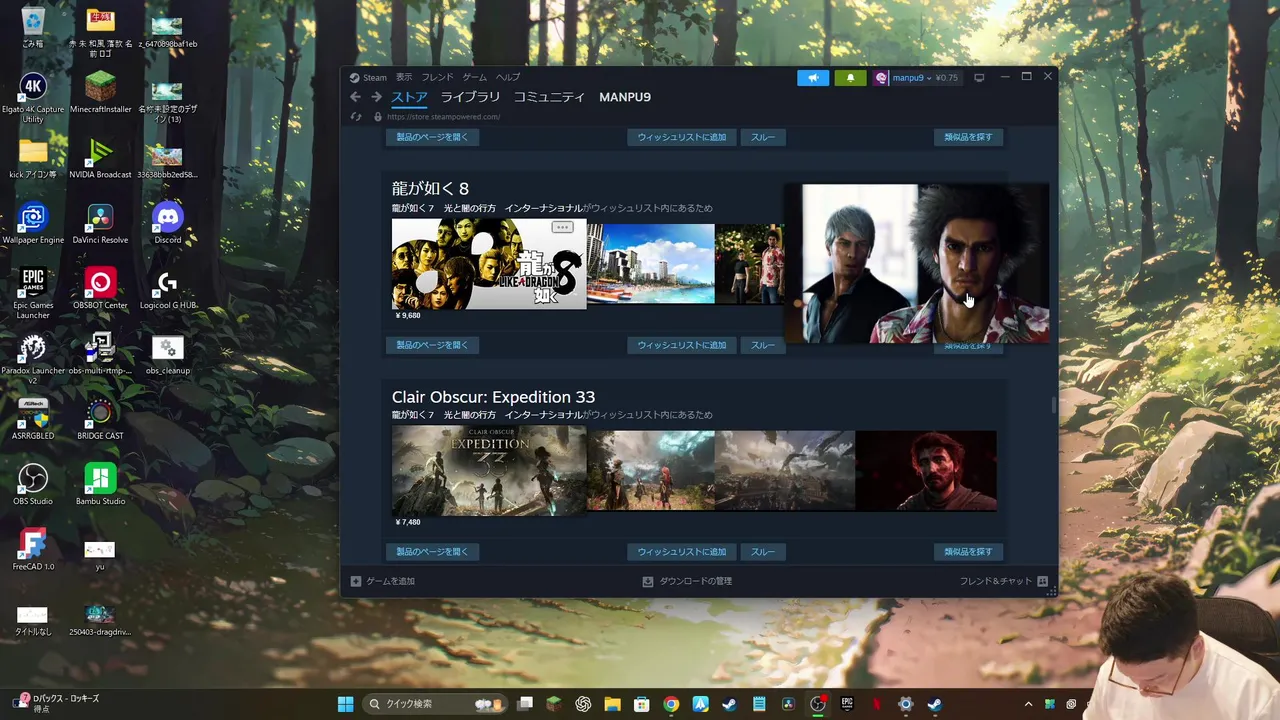
Task: Select the bearded man Clair Obscur screenshot
Action: (926, 471)
